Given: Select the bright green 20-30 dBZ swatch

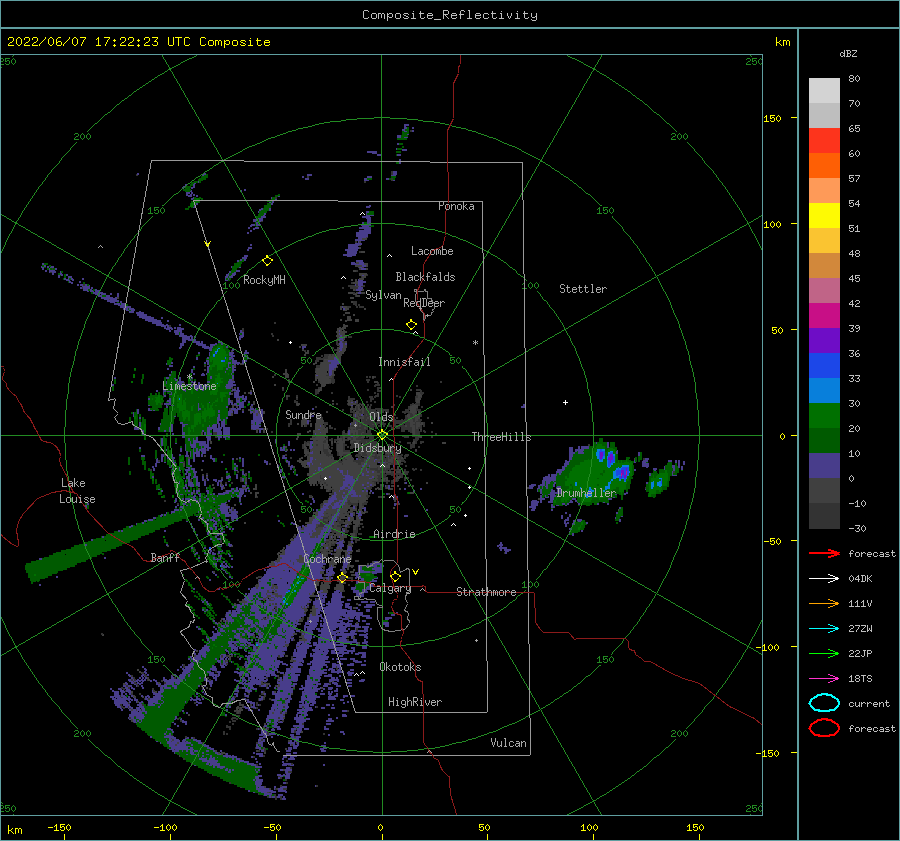Looking at the screenshot, I should click(824, 416).
